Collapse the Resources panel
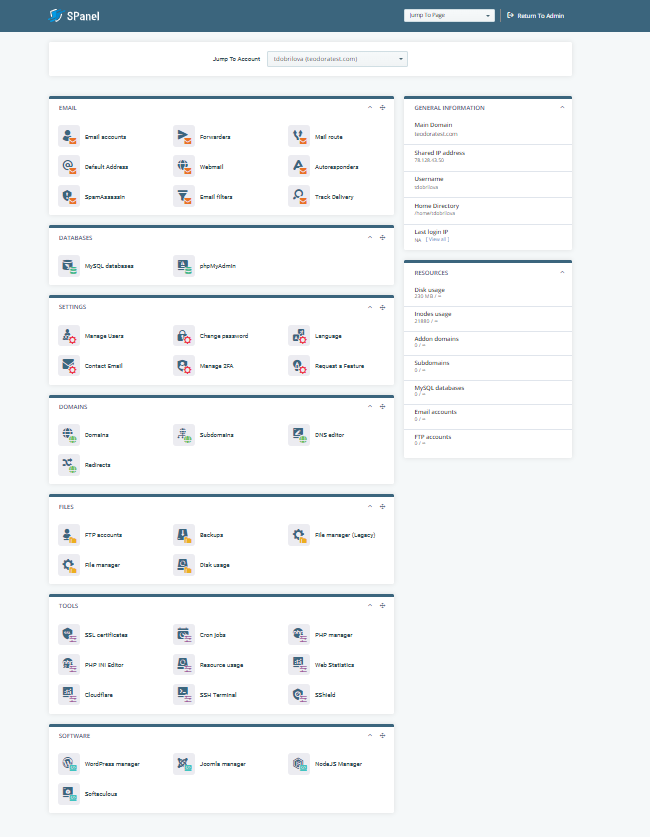Viewport: 650px width, 837px height. [x=562, y=272]
